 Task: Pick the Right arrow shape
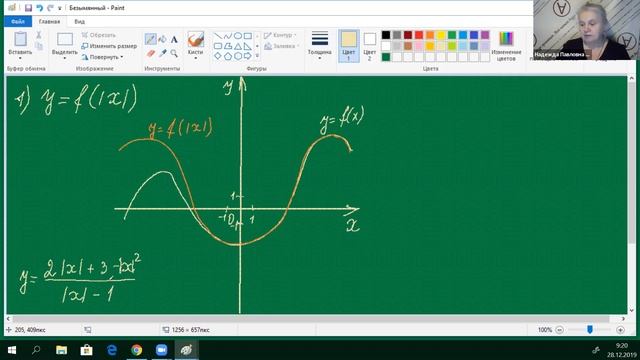(x=248, y=56)
